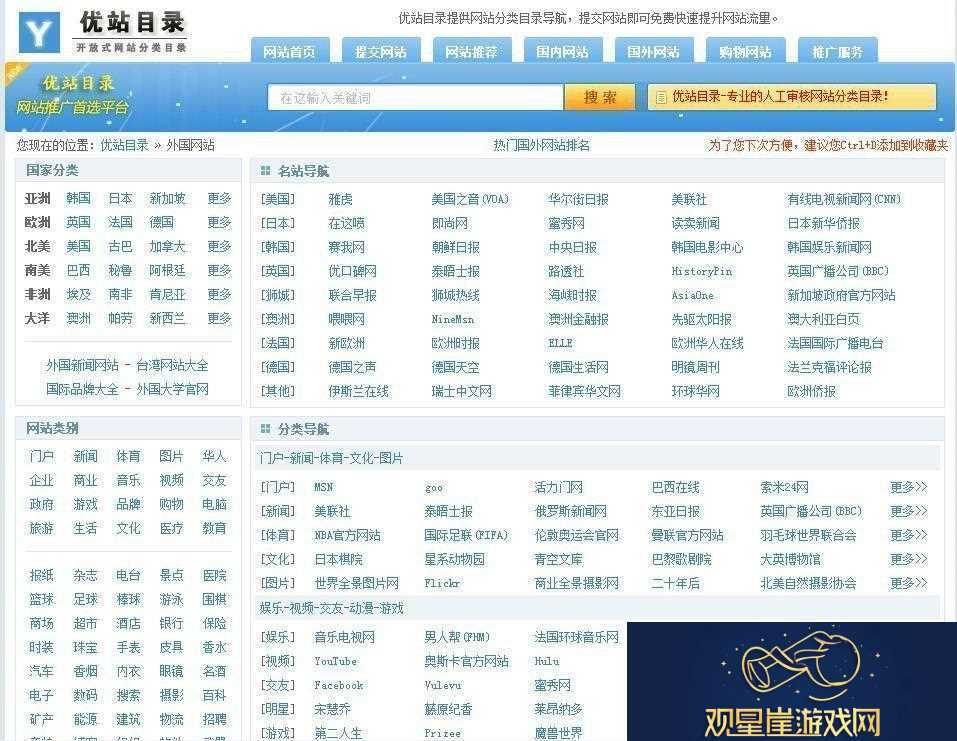Click the [美国] label in 名站导航
The image size is (957, 741).
pos(278,200)
